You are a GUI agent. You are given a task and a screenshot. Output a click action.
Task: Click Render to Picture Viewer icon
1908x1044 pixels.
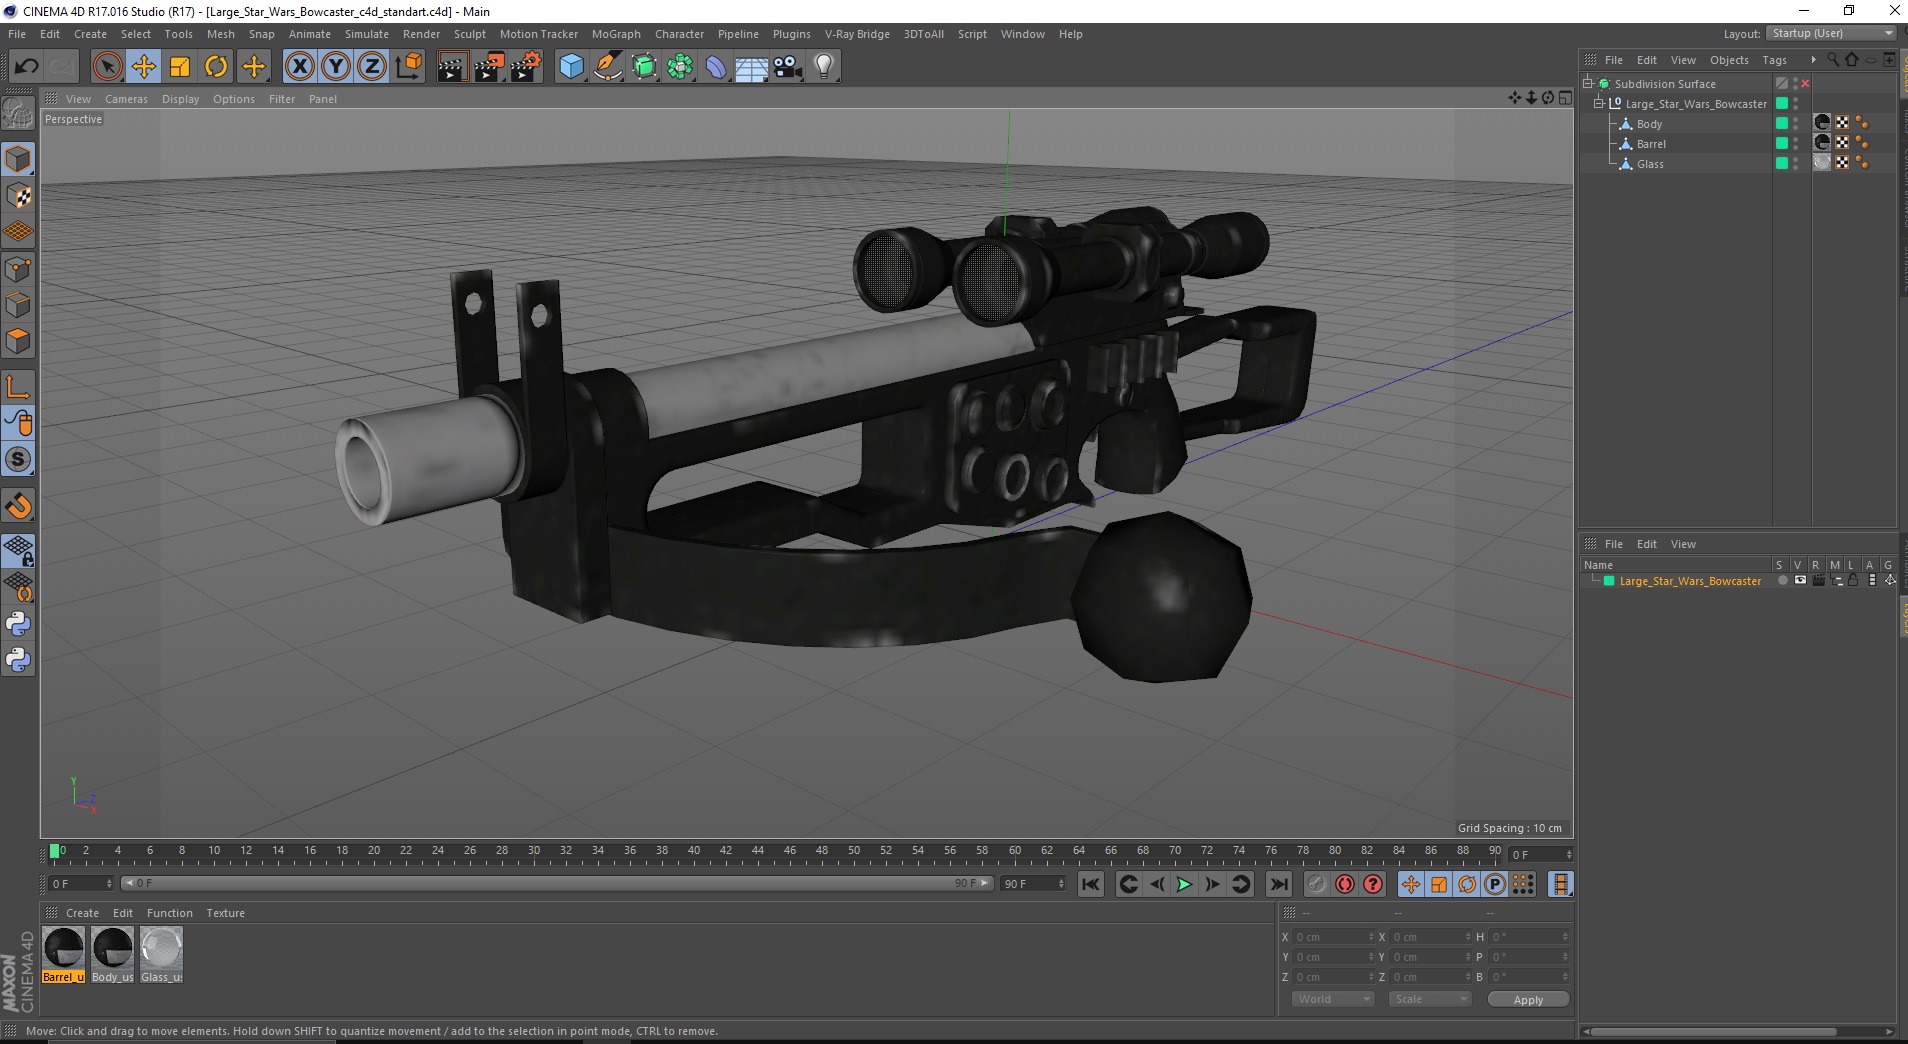tap(489, 67)
